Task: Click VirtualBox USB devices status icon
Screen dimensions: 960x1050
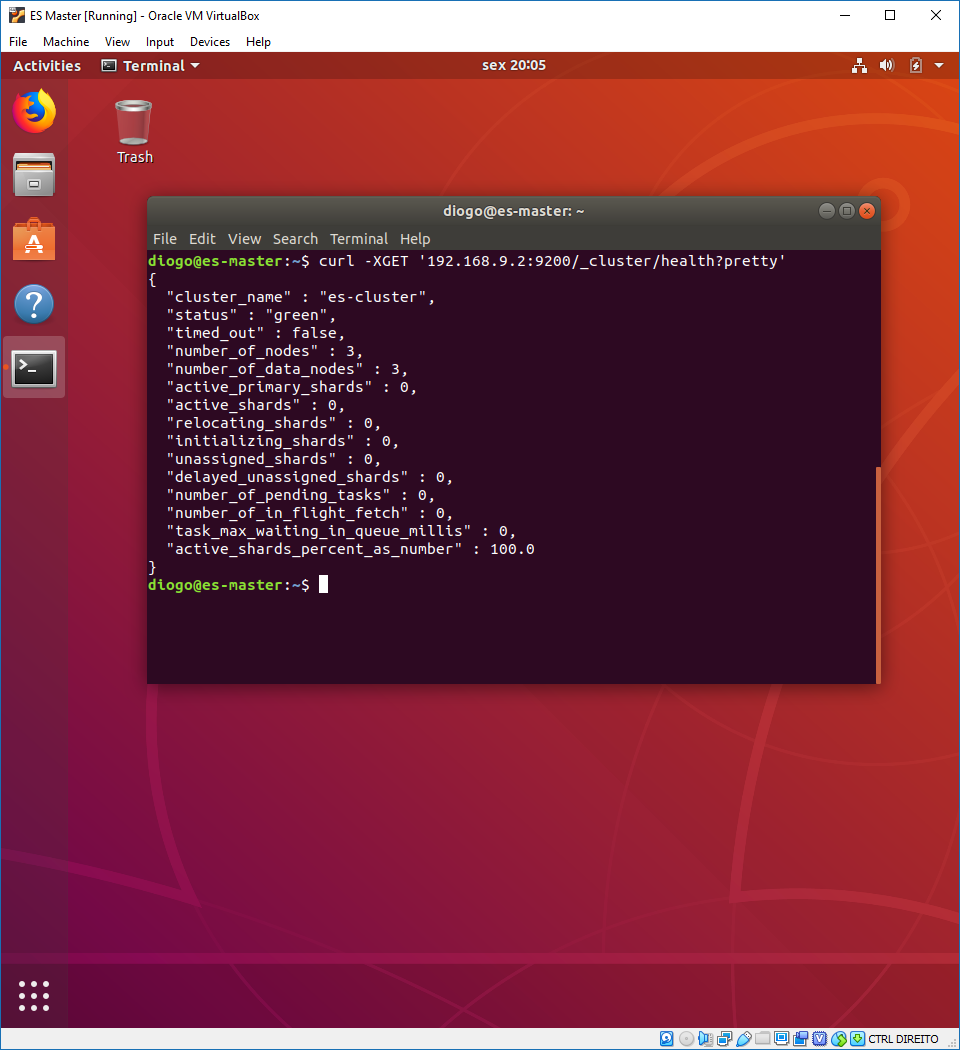Action: (744, 1039)
